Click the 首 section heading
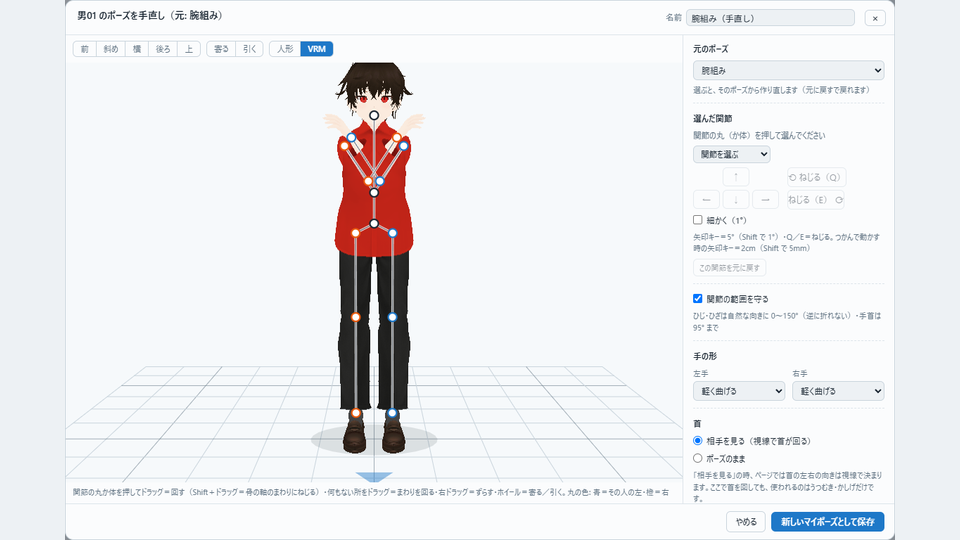Image resolution: width=960 pixels, height=540 pixels. coord(697,424)
